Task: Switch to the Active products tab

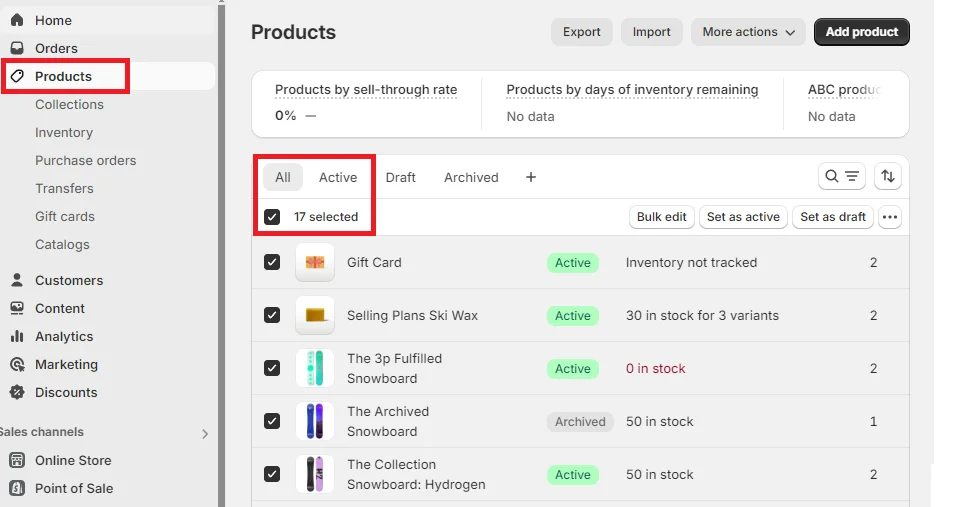Action: point(338,177)
